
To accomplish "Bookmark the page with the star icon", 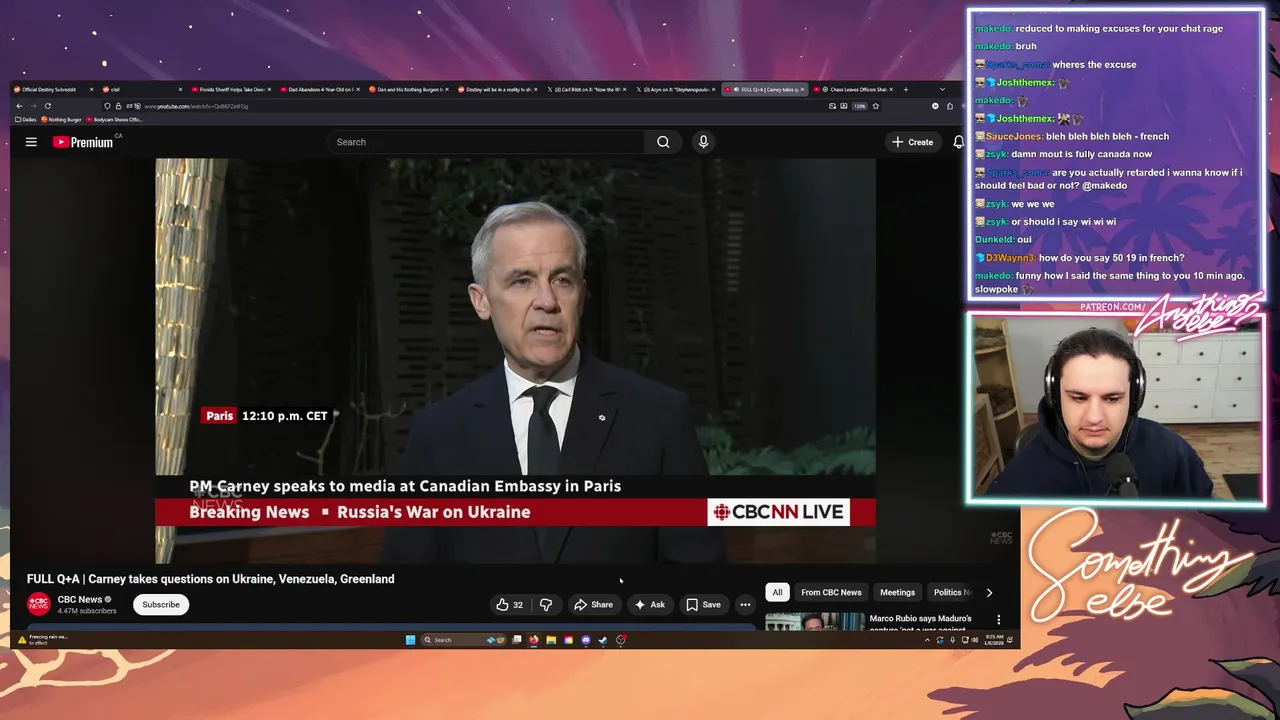I will (x=875, y=106).
